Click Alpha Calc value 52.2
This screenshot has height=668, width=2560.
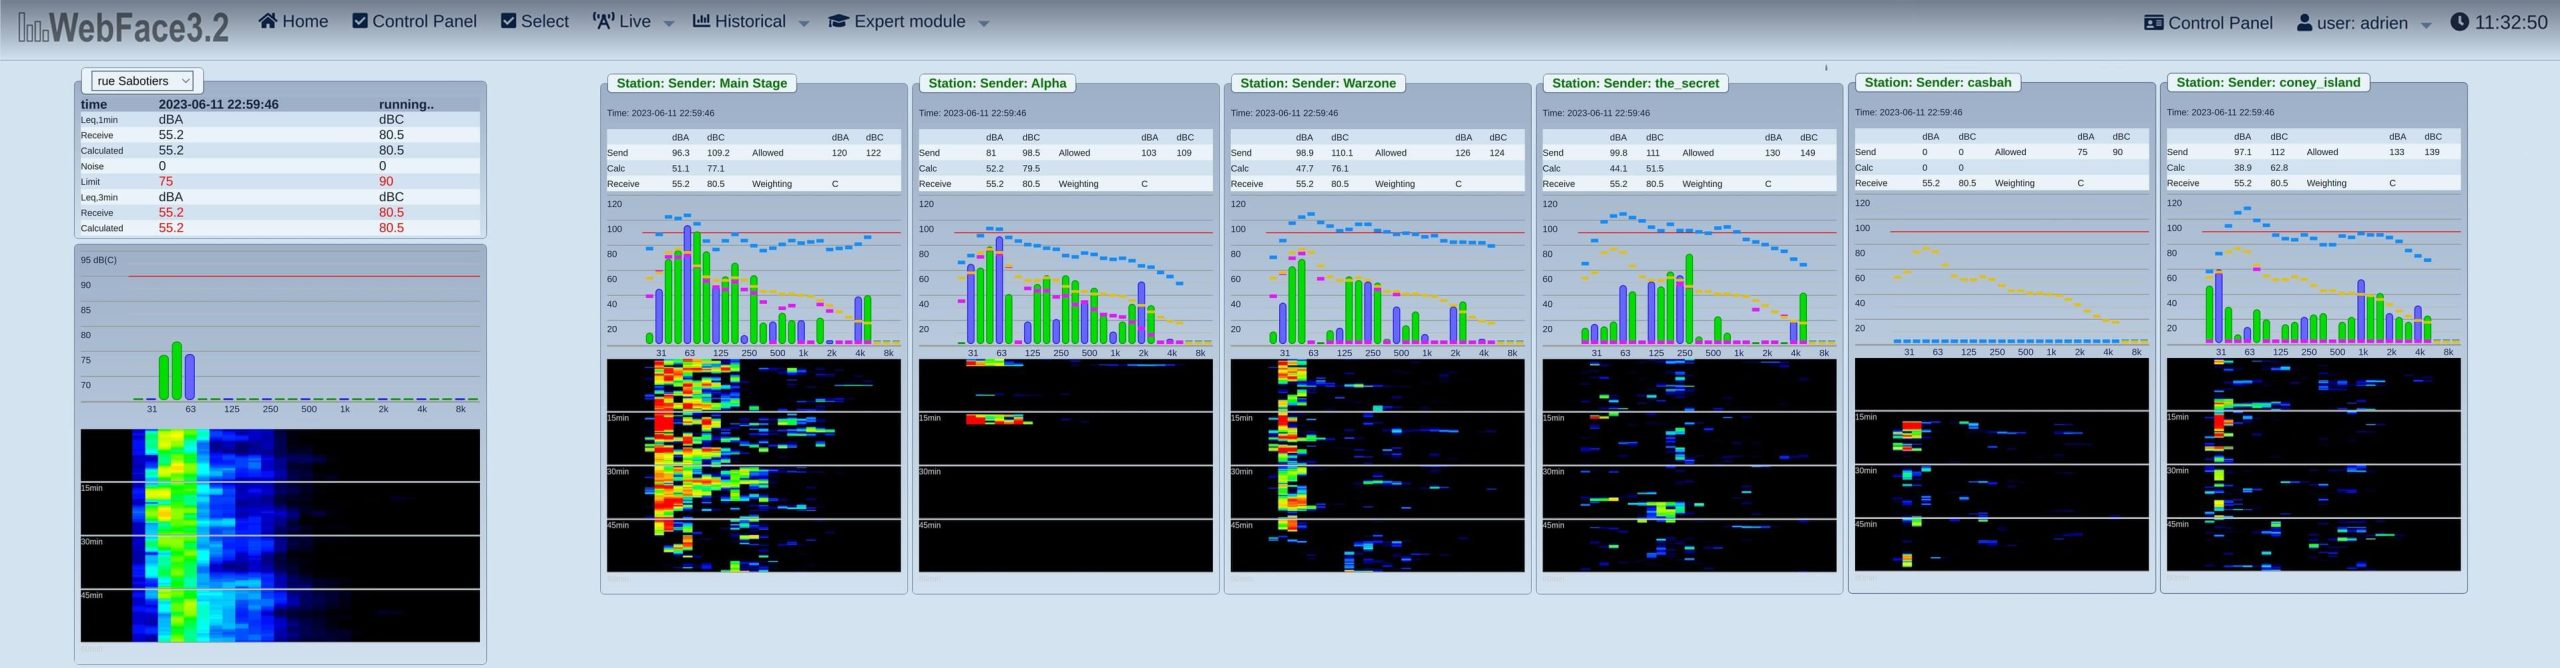tap(995, 168)
